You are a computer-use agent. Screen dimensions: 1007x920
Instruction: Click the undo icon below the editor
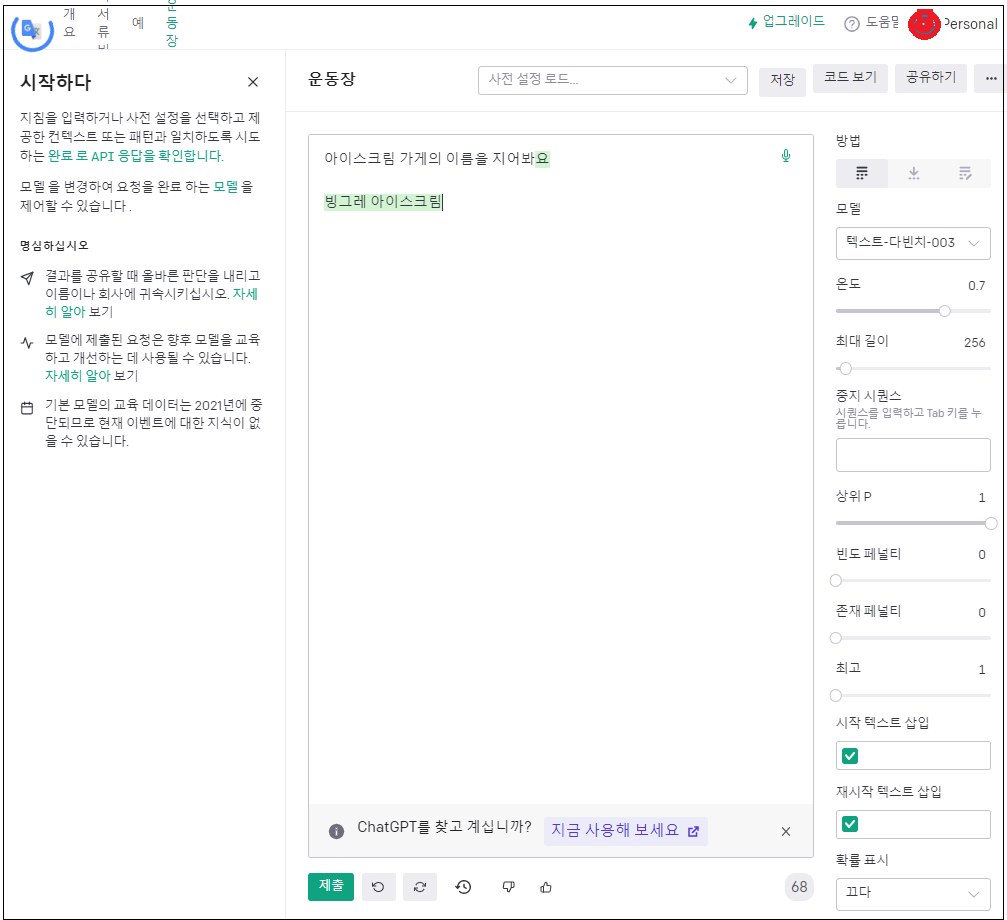378,886
